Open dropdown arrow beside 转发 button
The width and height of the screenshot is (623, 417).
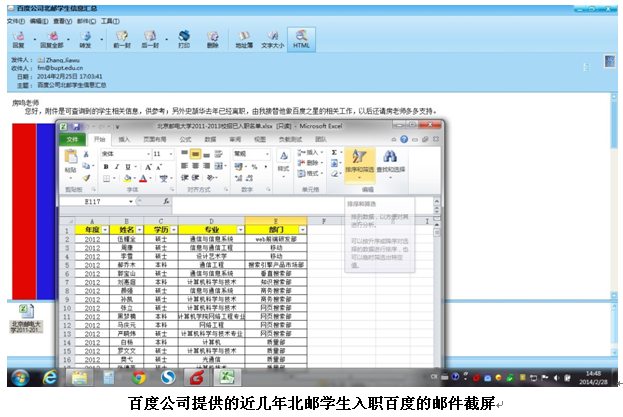coord(102,39)
